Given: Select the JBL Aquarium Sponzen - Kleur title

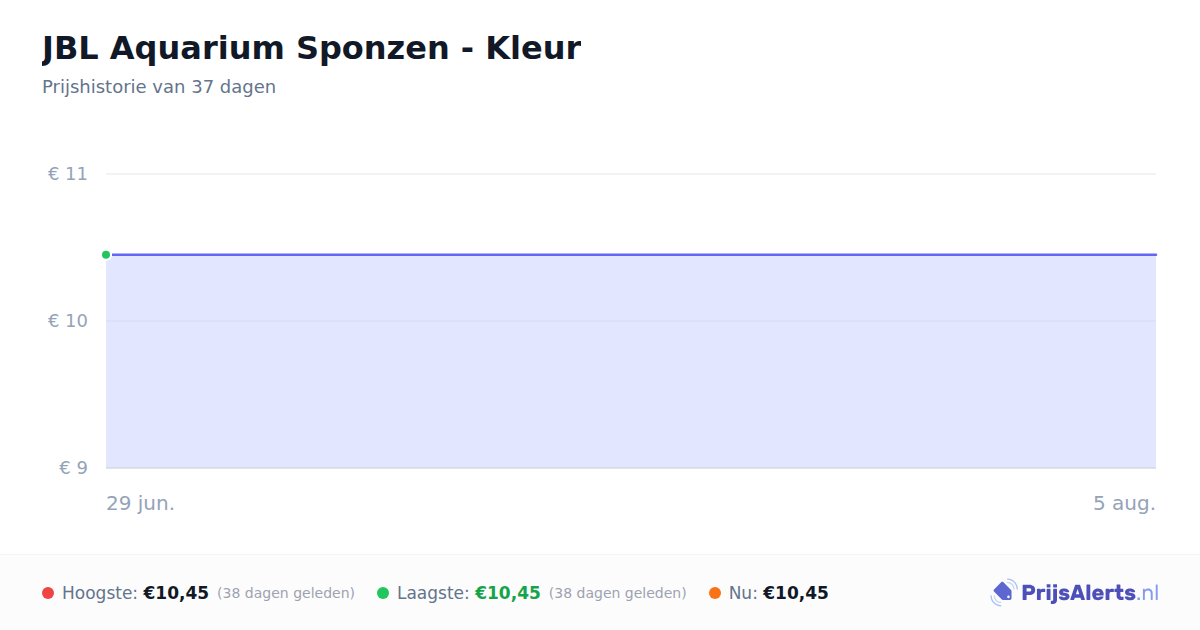Looking at the screenshot, I should (311, 48).
